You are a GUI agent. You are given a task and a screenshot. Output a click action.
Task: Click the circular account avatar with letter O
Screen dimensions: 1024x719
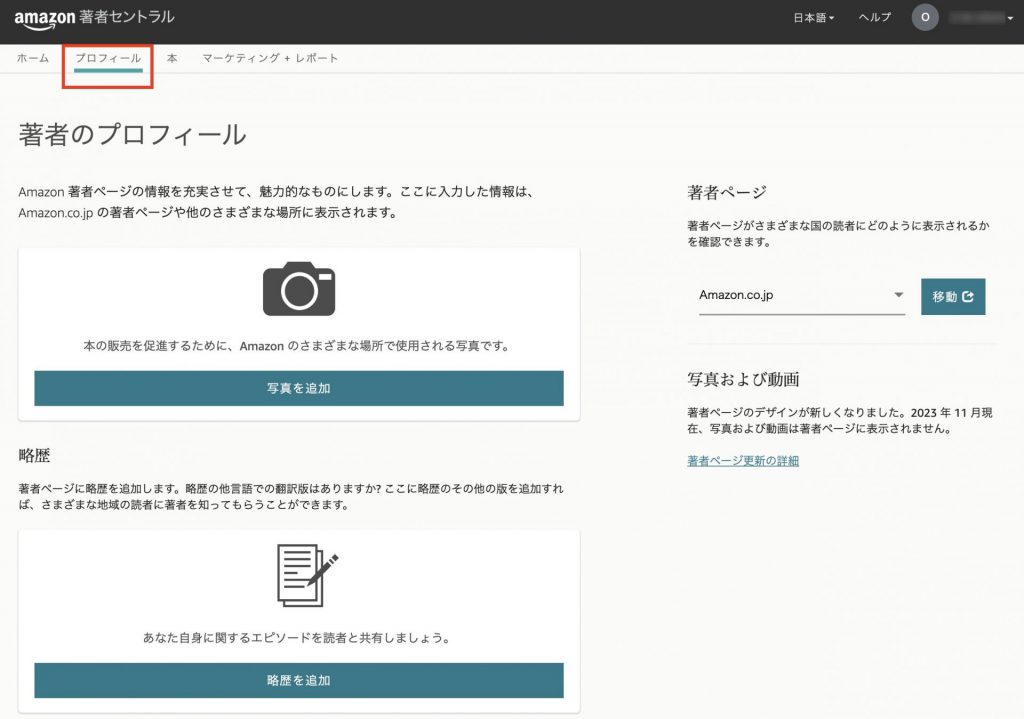[x=925, y=17]
